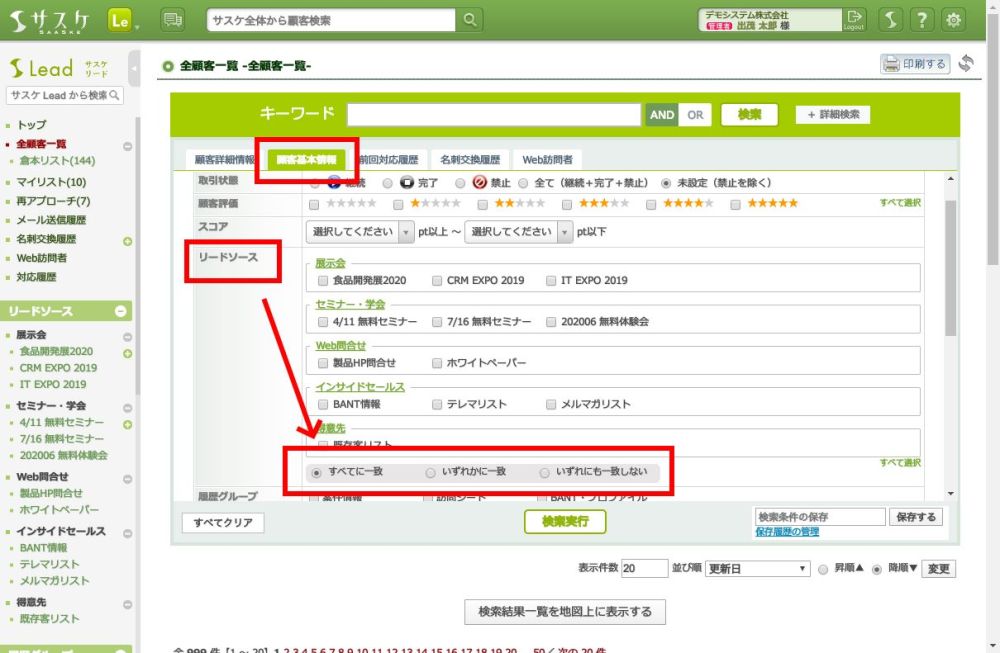
Task: Open the 並び順 更新日 dropdown
Action: click(x=757, y=569)
